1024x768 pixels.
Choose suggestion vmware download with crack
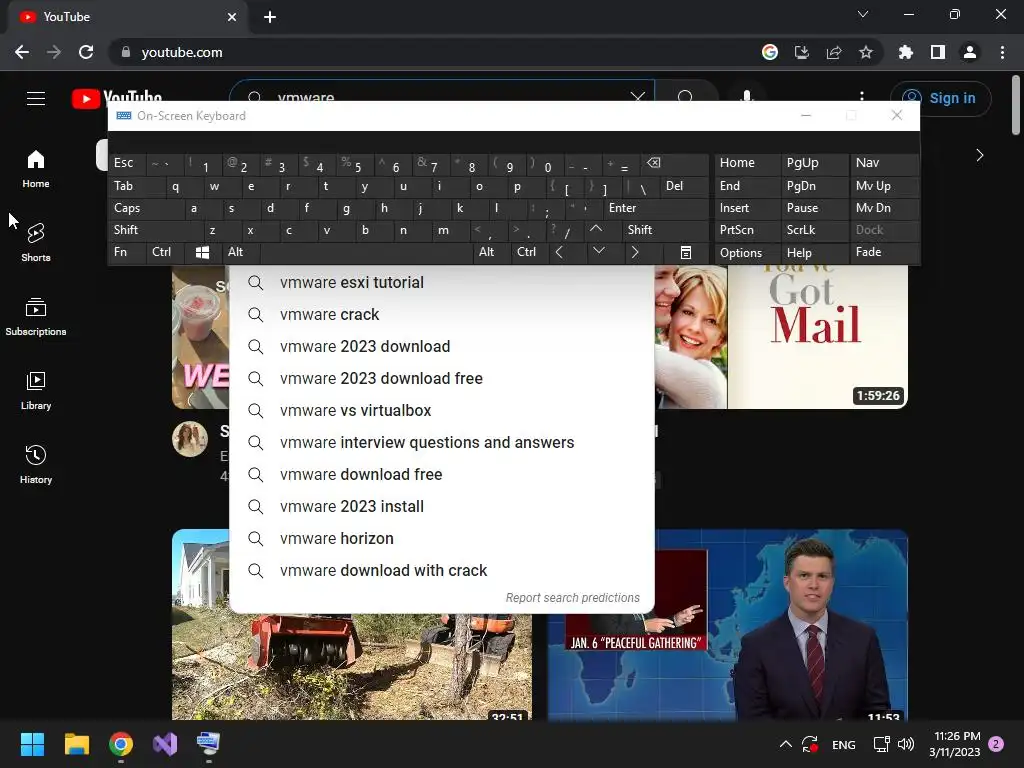pos(442,570)
